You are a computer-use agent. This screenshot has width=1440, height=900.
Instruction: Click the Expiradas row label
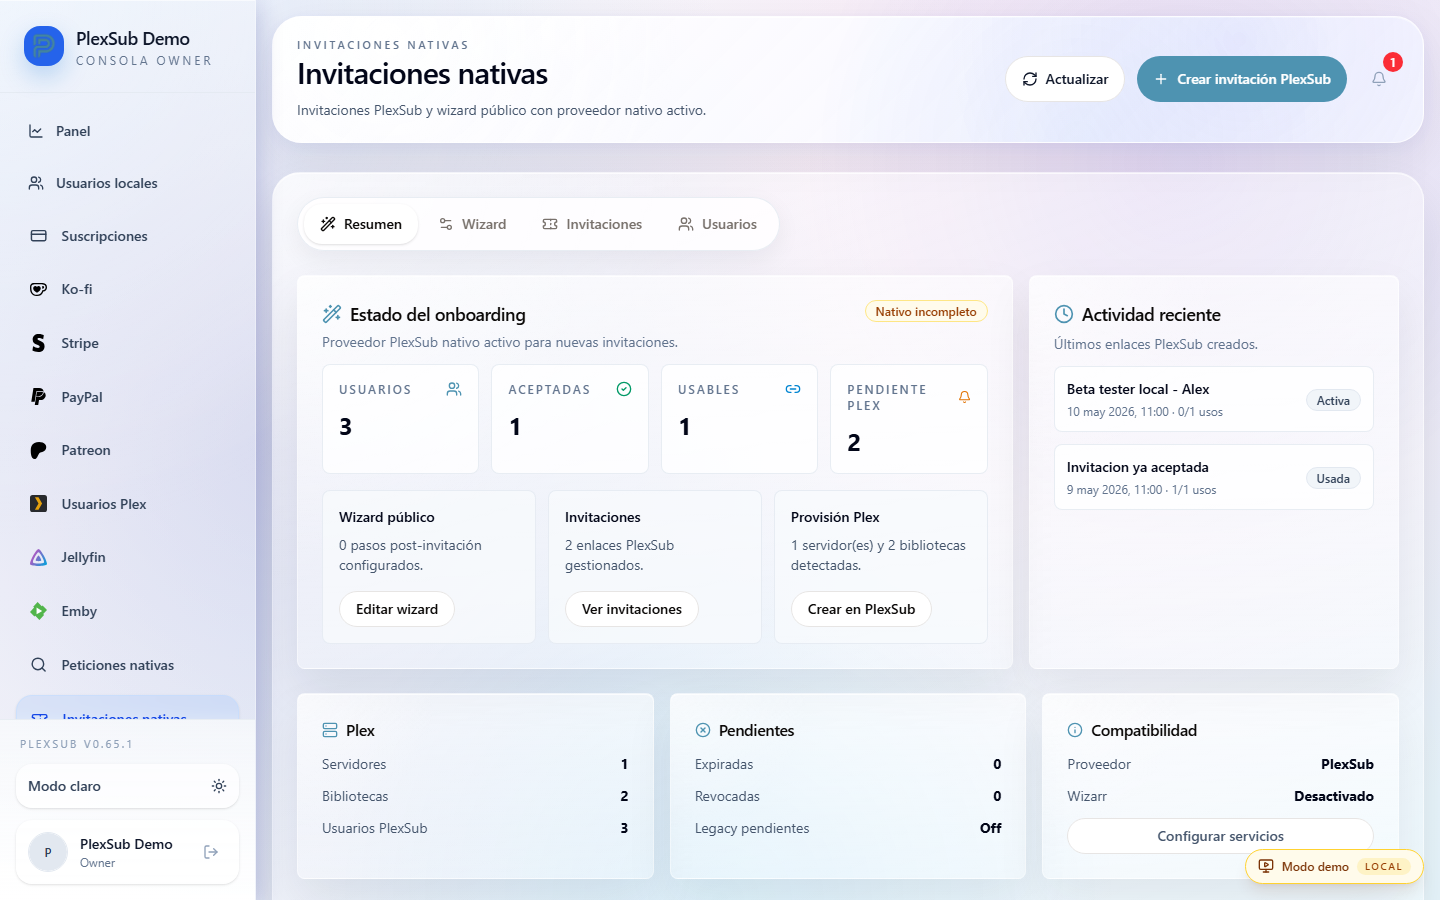click(724, 764)
